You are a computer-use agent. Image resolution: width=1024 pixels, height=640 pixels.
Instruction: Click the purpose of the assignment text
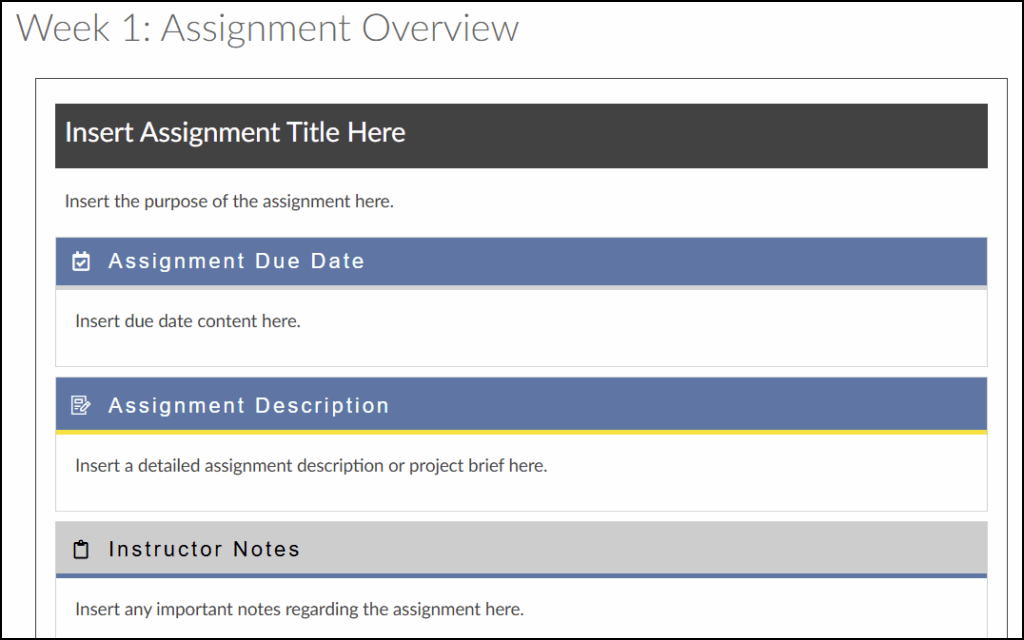[x=229, y=200]
